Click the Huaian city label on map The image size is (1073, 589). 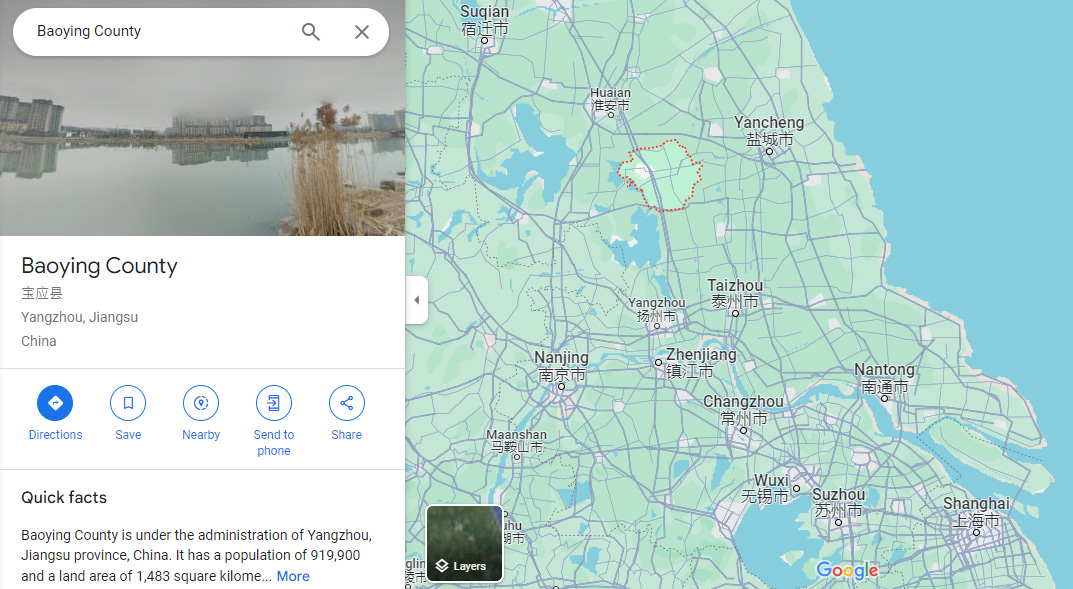point(610,99)
